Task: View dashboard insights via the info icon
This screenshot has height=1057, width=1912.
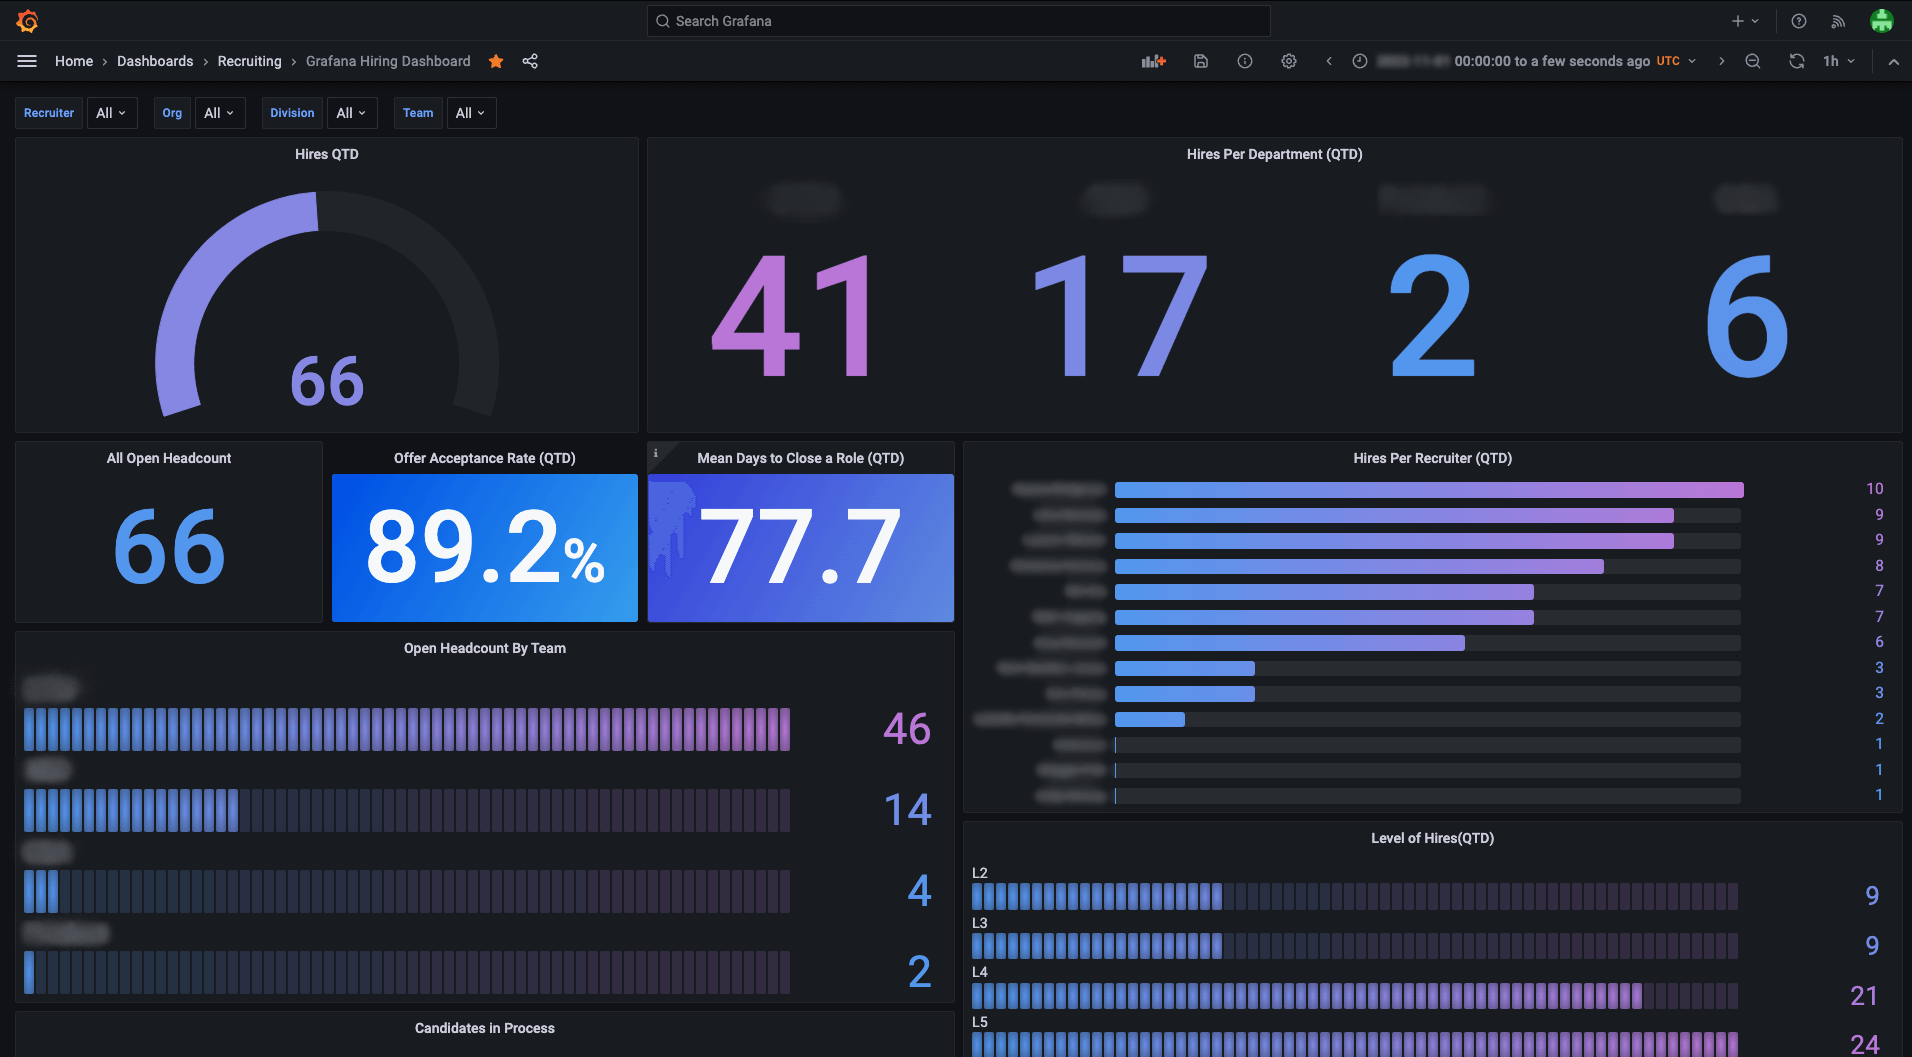Action: click(x=1245, y=61)
